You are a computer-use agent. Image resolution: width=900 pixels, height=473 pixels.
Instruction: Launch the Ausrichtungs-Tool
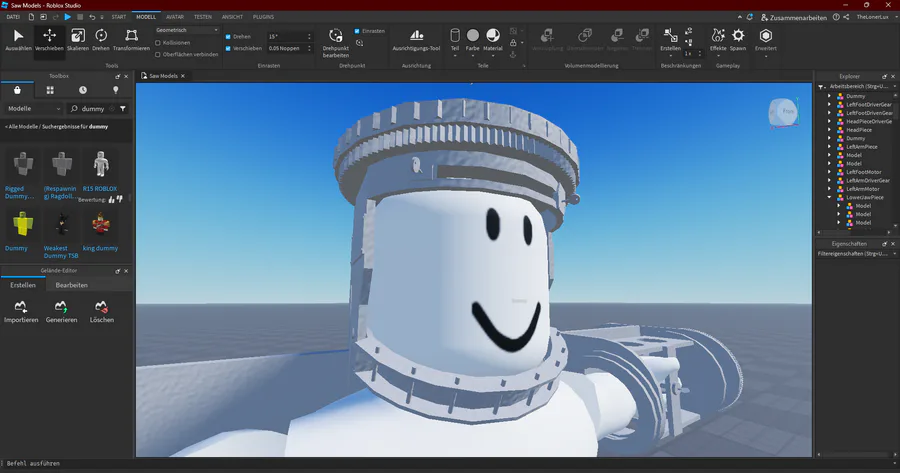416,40
